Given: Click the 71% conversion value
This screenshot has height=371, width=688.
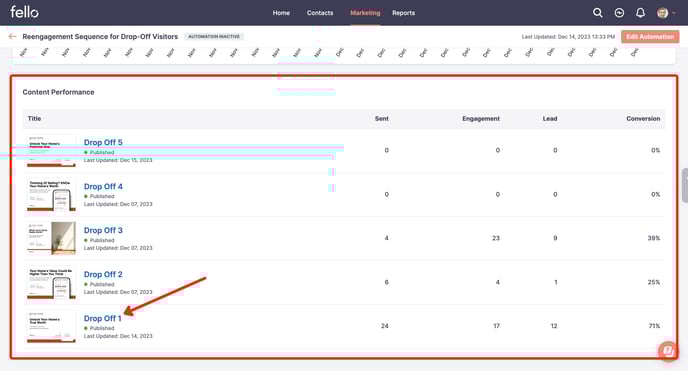Looking at the screenshot, I should (654, 326).
